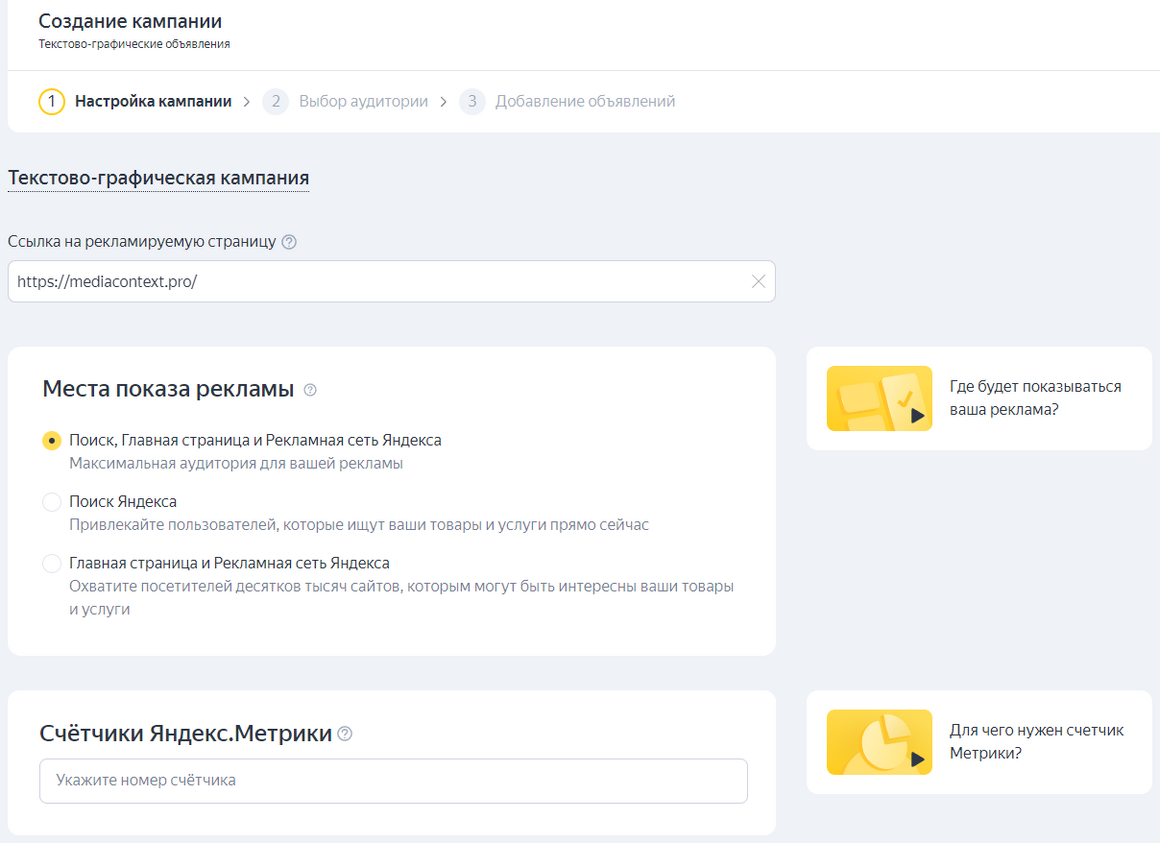The height and width of the screenshot is (843, 1160).
Task: Go to the "Добавление объявлений" step
Action: [x=585, y=101]
